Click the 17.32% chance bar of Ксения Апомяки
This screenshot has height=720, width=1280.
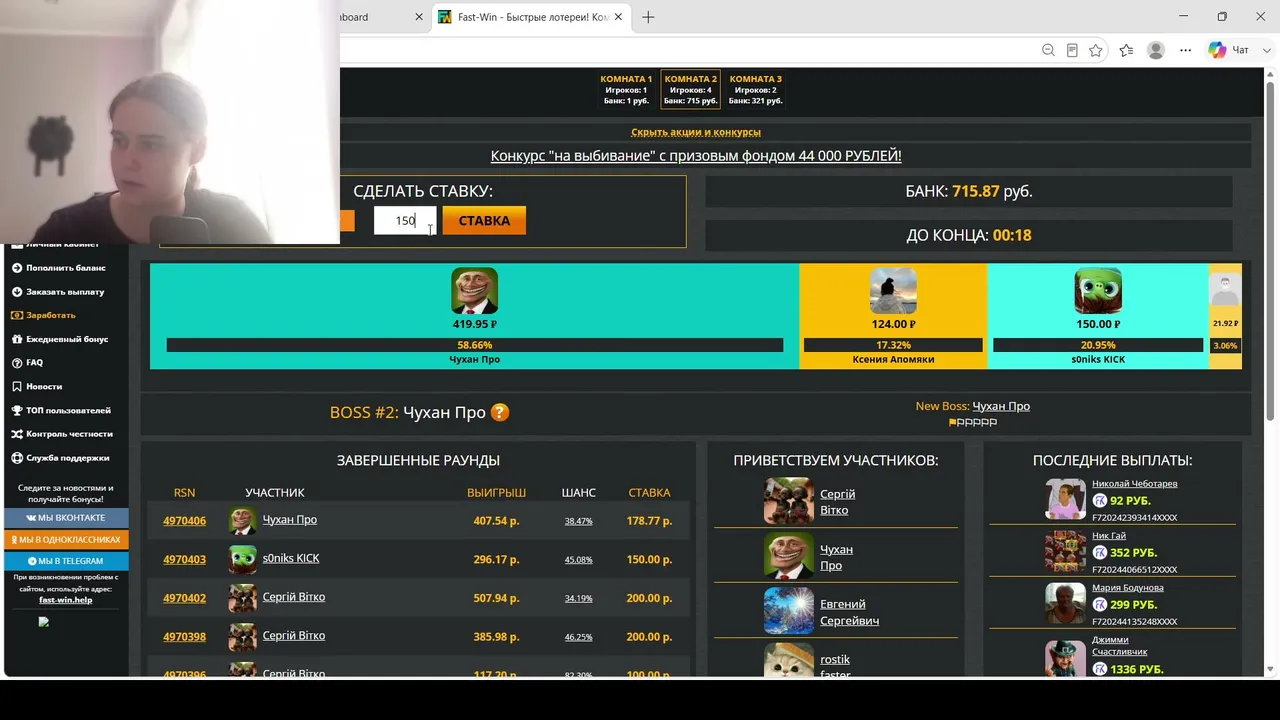893,345
